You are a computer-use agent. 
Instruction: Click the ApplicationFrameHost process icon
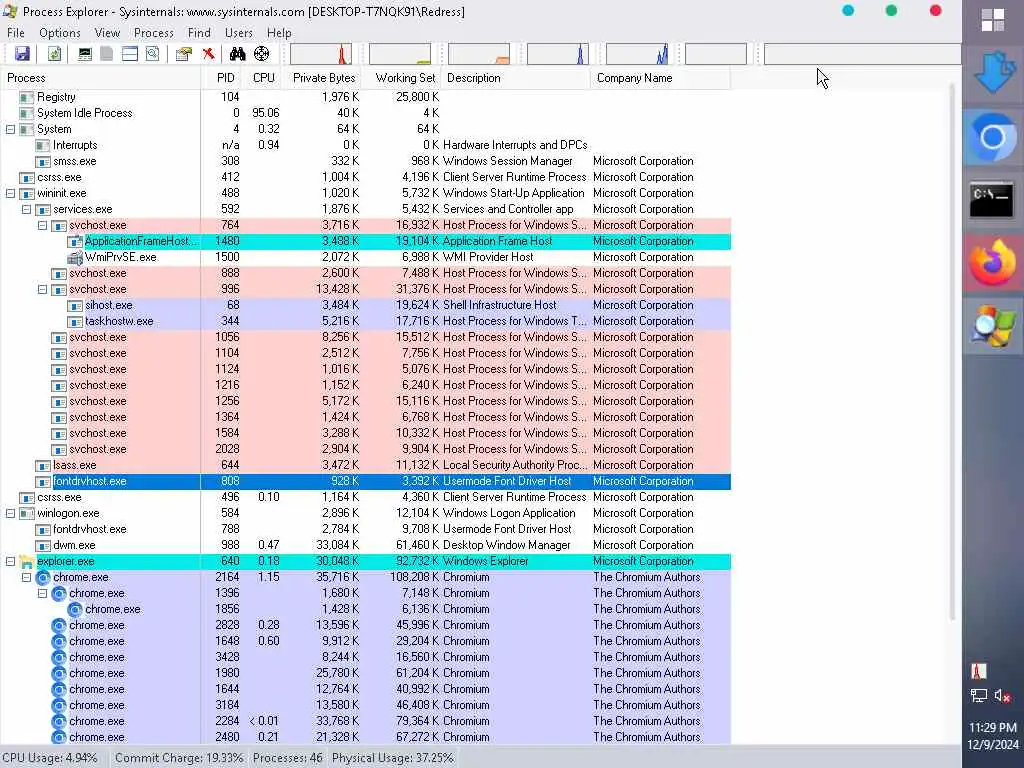click(75, 242)
